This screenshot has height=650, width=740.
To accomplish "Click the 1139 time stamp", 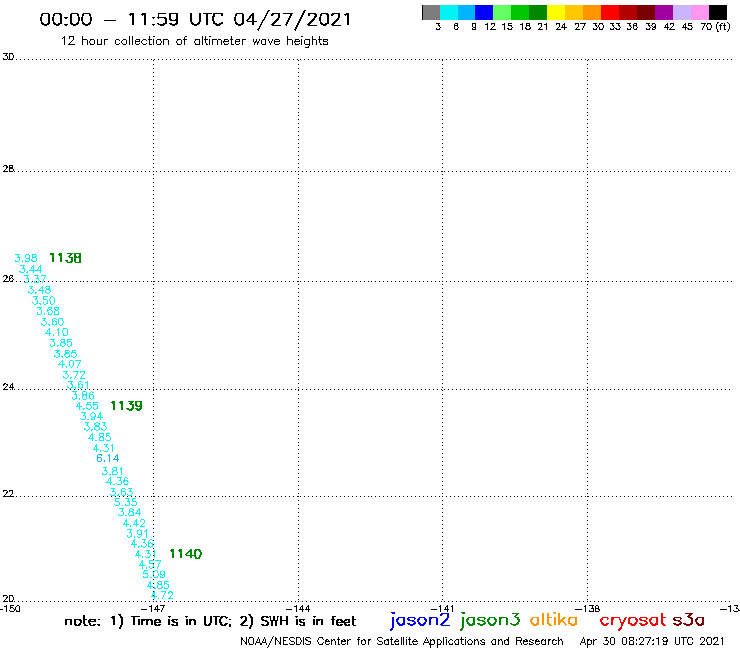I will click(126, 405).
